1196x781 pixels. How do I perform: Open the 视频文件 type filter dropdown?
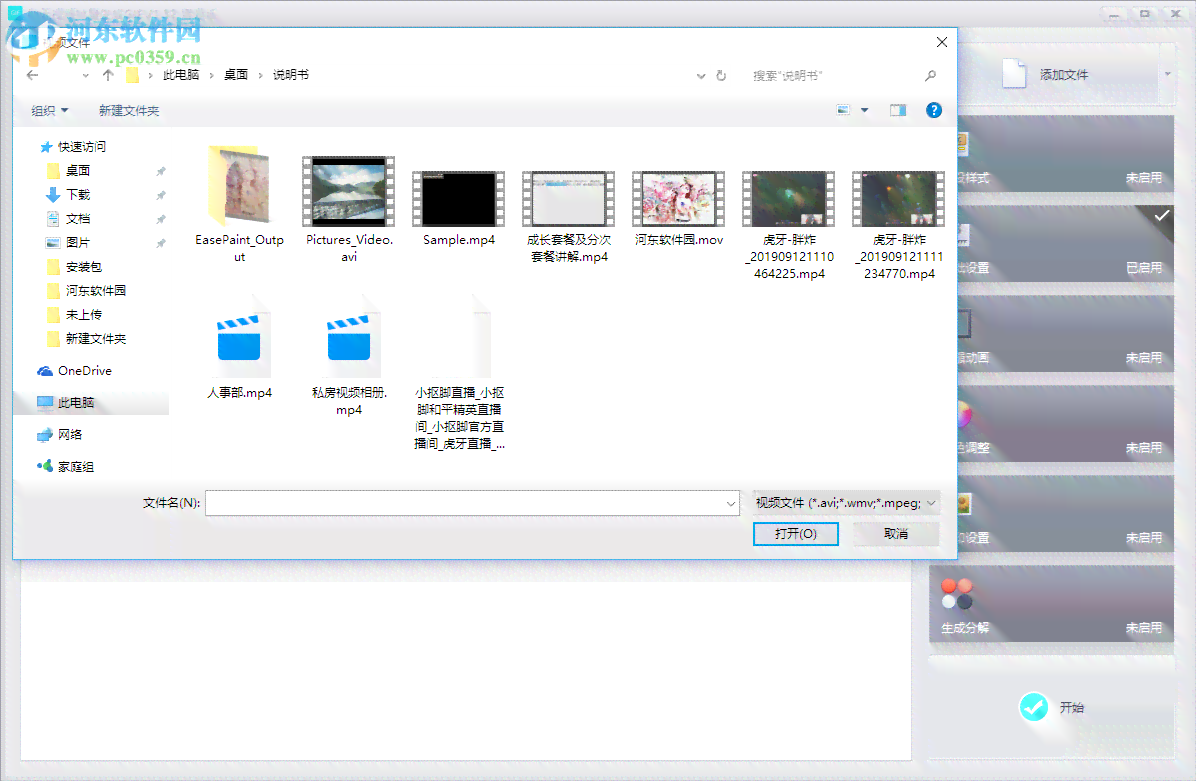tap(846, 503)
